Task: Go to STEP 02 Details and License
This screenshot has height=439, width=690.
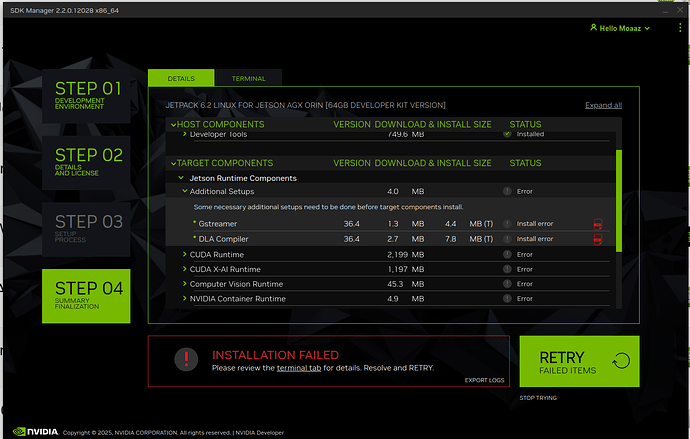Action: 86,163
